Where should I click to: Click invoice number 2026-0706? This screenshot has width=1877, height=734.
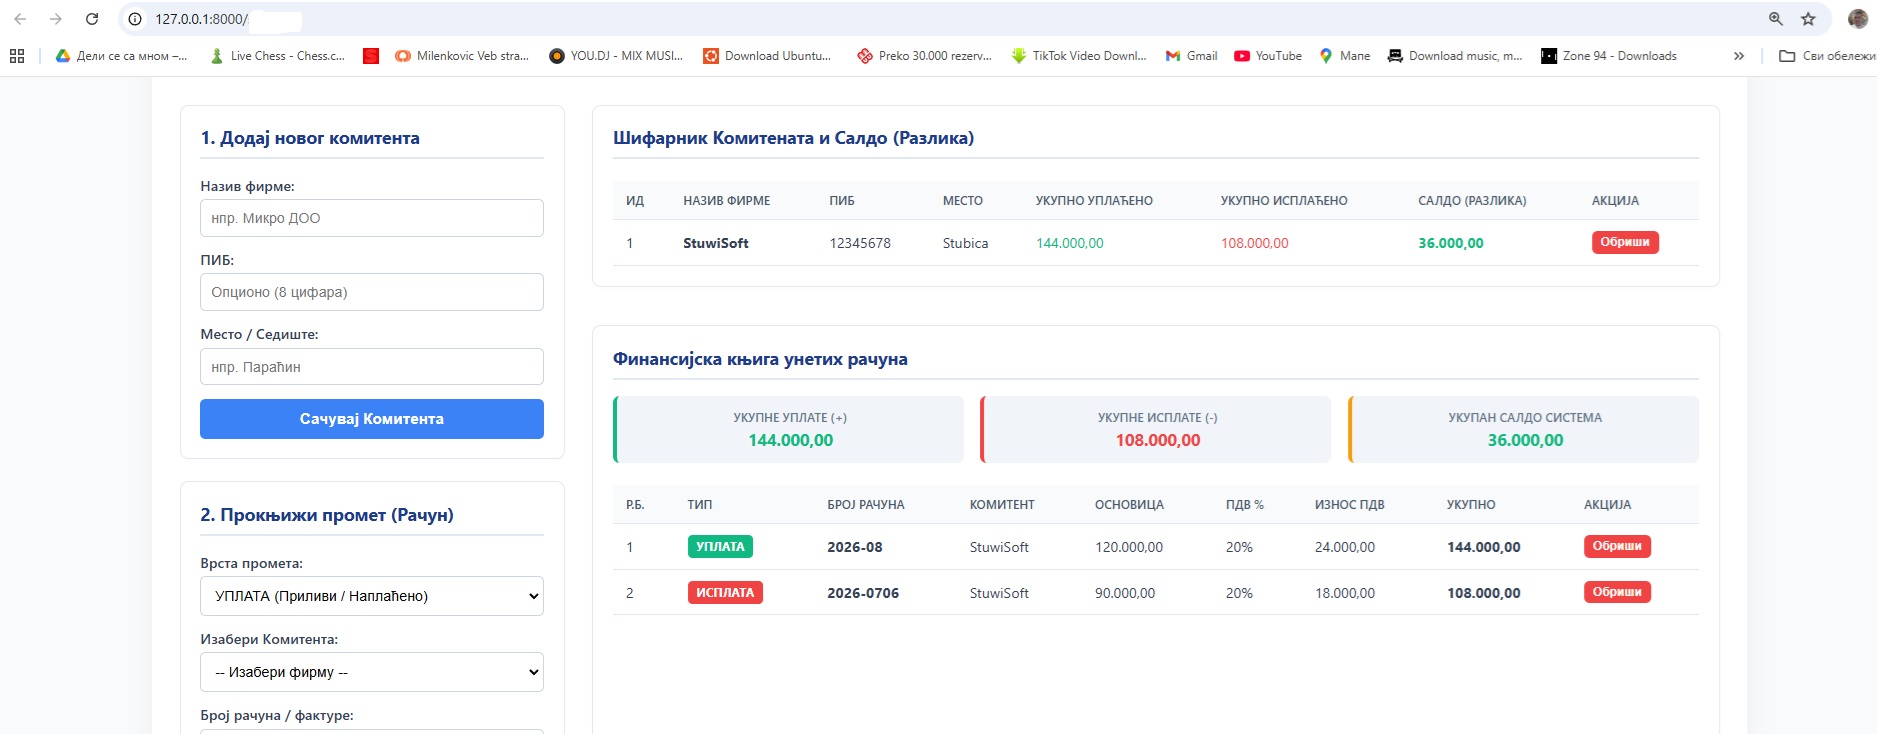point(863,593)
